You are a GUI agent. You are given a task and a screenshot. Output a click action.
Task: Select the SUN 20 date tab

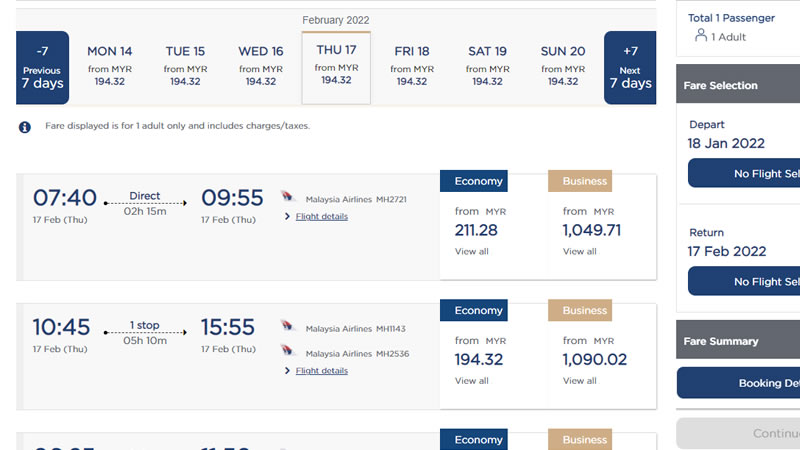[x=563, y=66]
